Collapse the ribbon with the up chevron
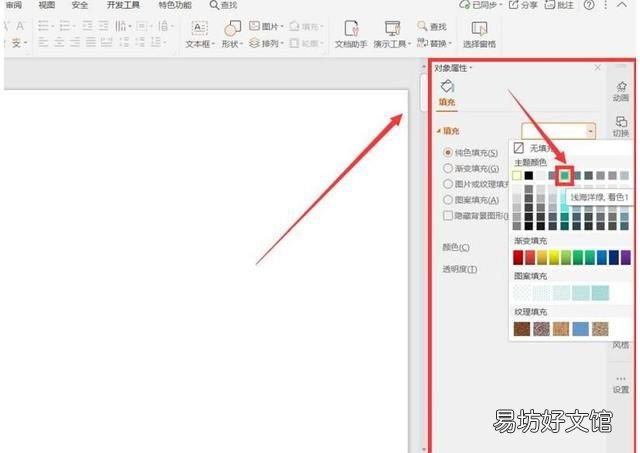The width and height of the screenshot is (640, 453). [622, 5]
